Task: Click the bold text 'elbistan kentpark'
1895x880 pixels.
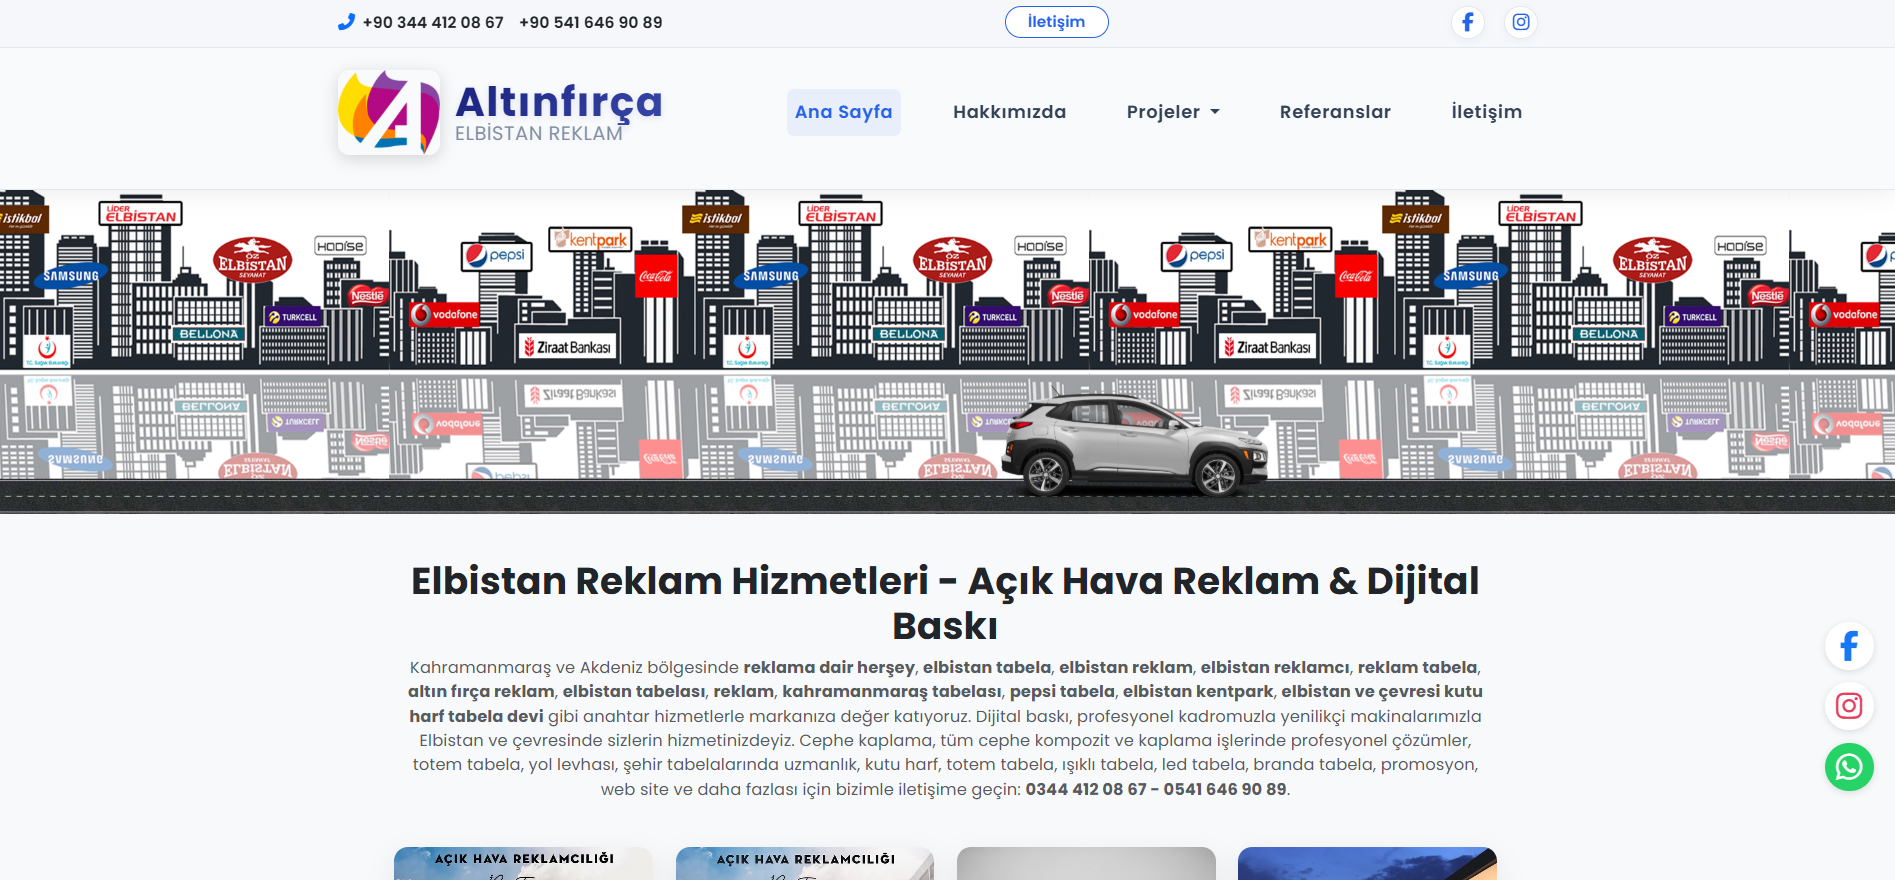Action: click(1198, 691)
